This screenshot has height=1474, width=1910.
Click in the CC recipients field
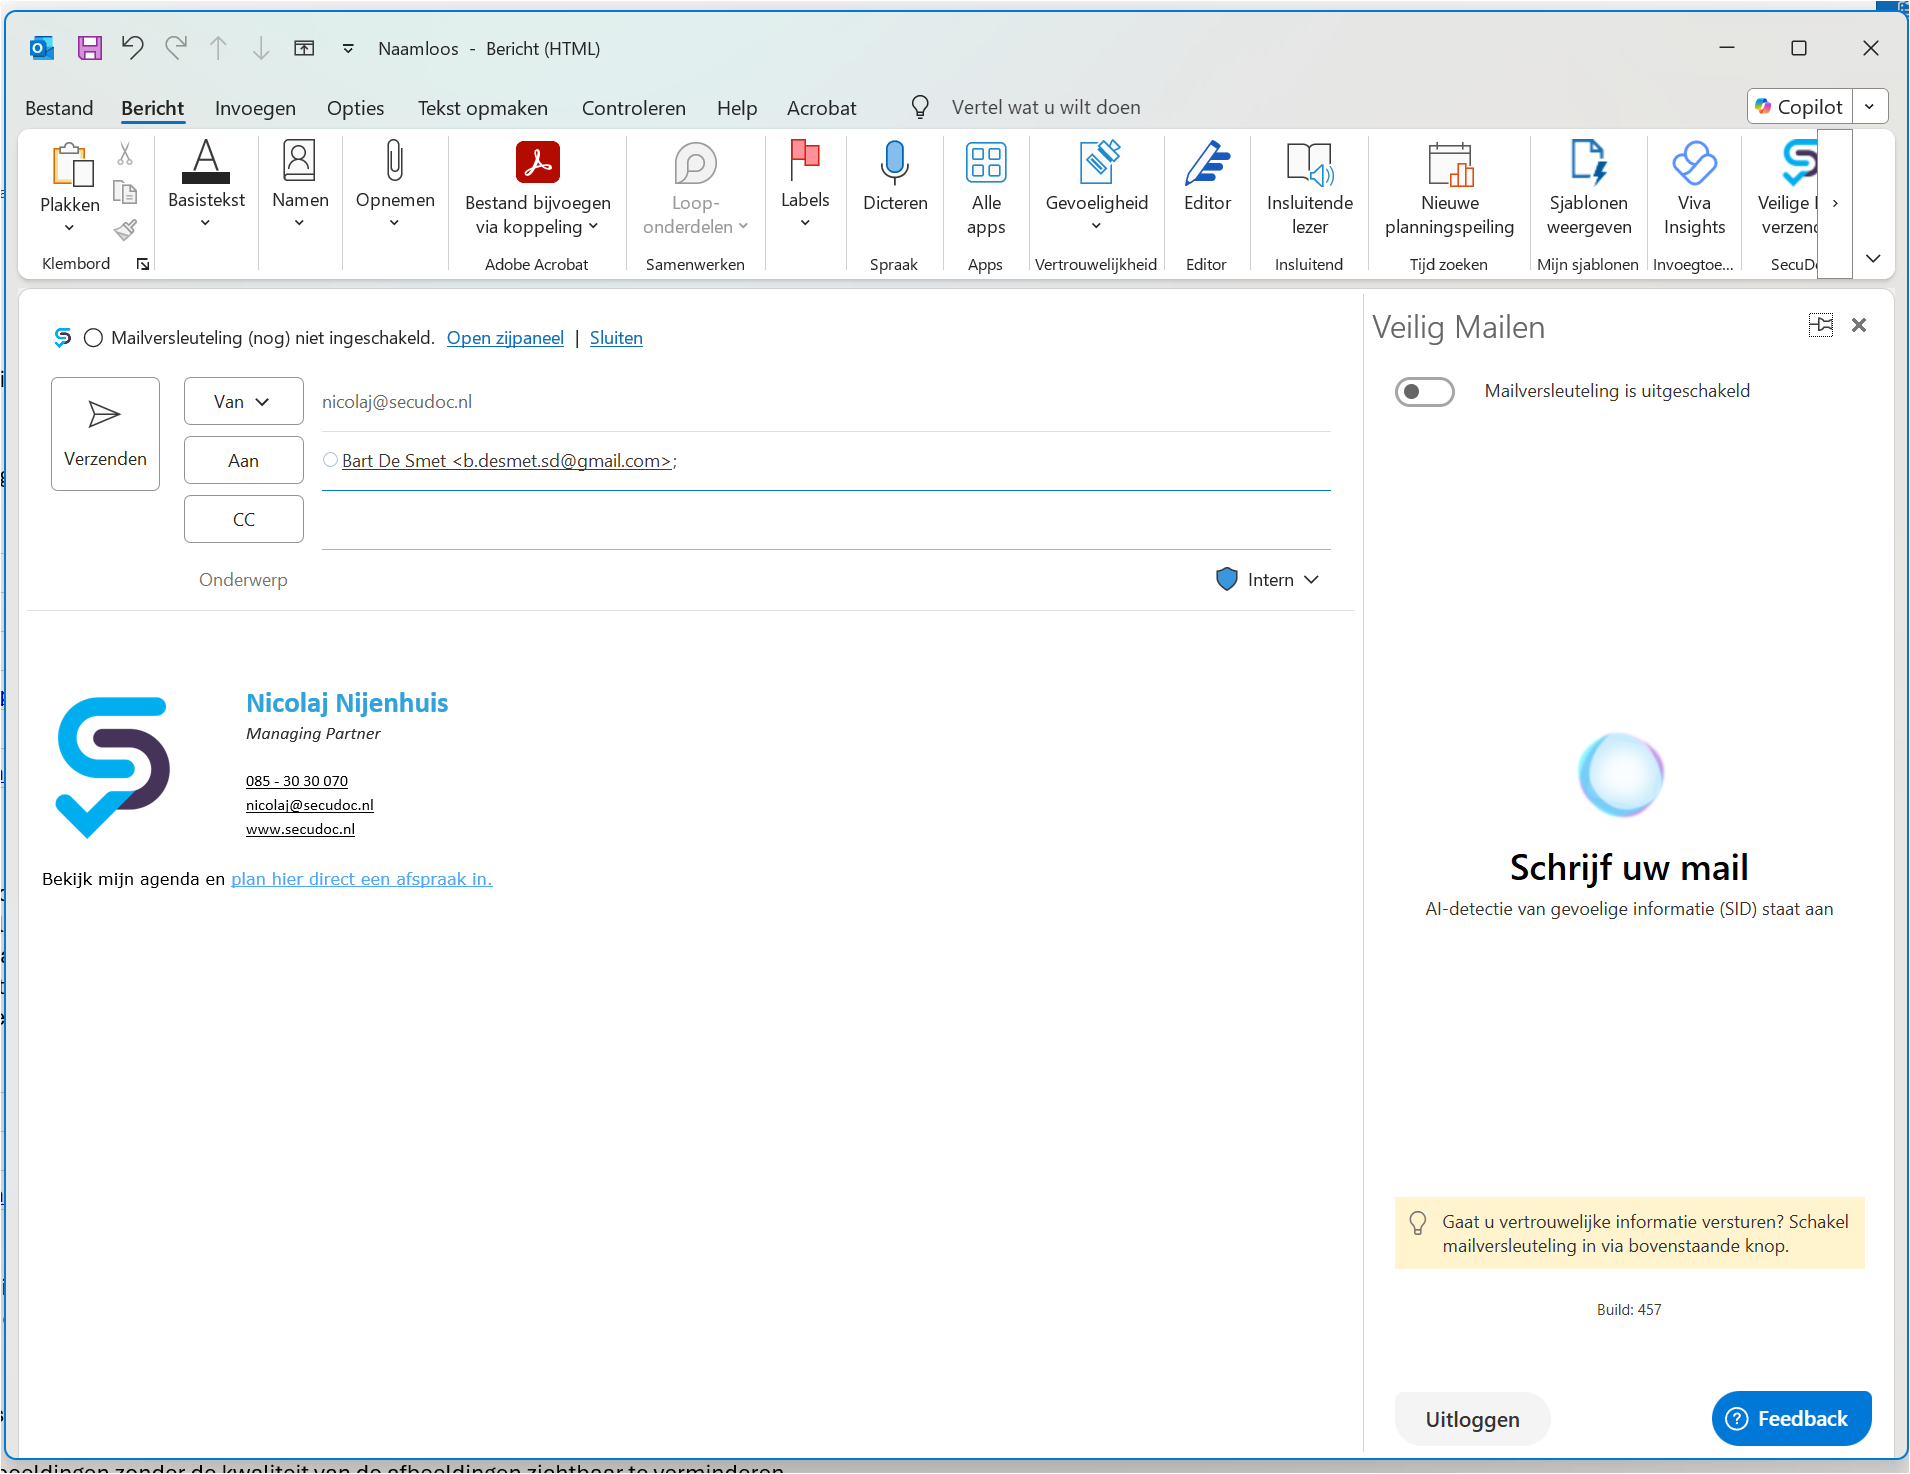826,520
